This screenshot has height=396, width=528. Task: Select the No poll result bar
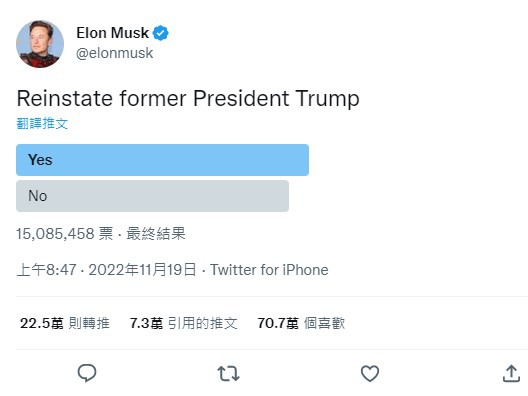point(152,196)
